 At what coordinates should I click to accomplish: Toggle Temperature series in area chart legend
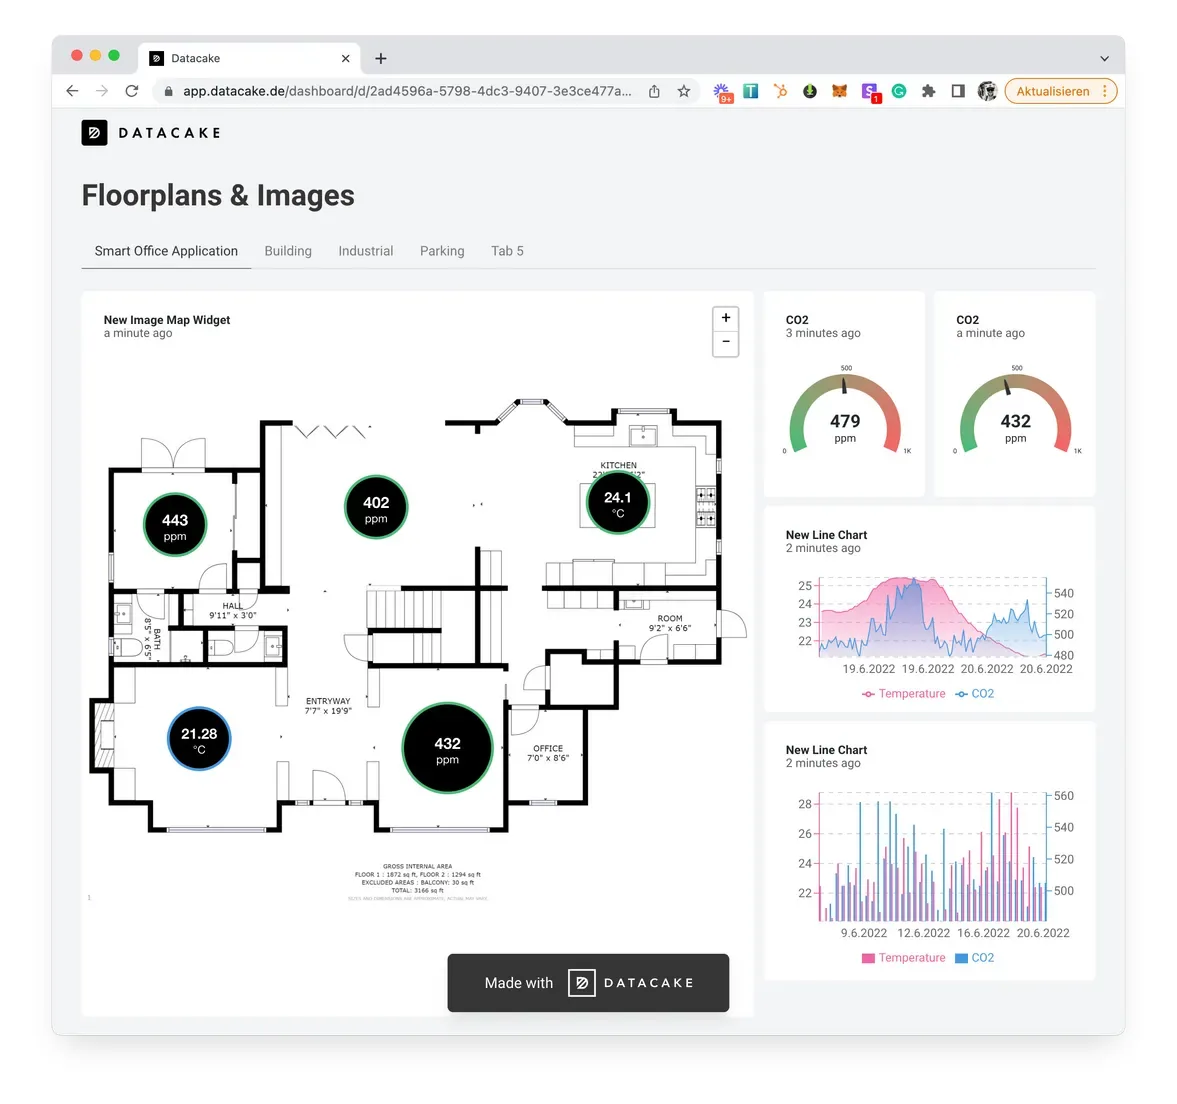point(904,693)
